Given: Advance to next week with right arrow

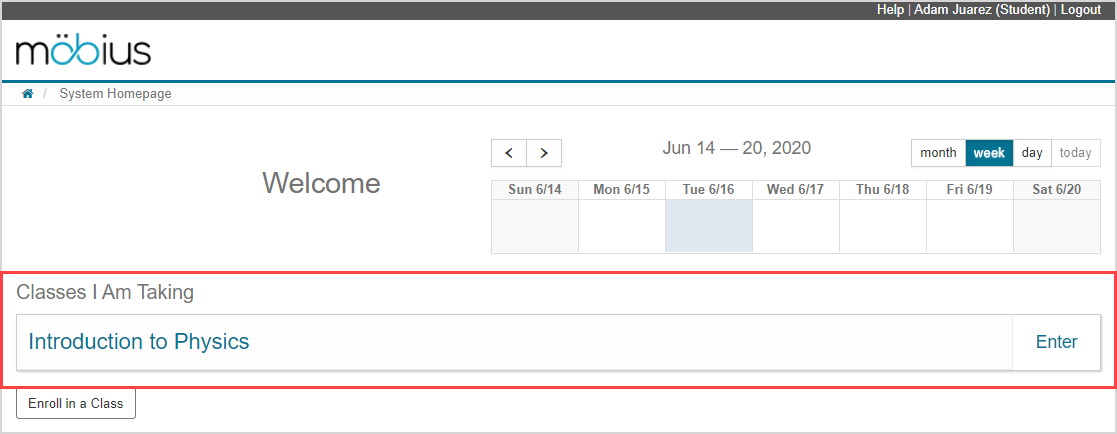Looking at the screenshot, I should [x=544, y=153].
